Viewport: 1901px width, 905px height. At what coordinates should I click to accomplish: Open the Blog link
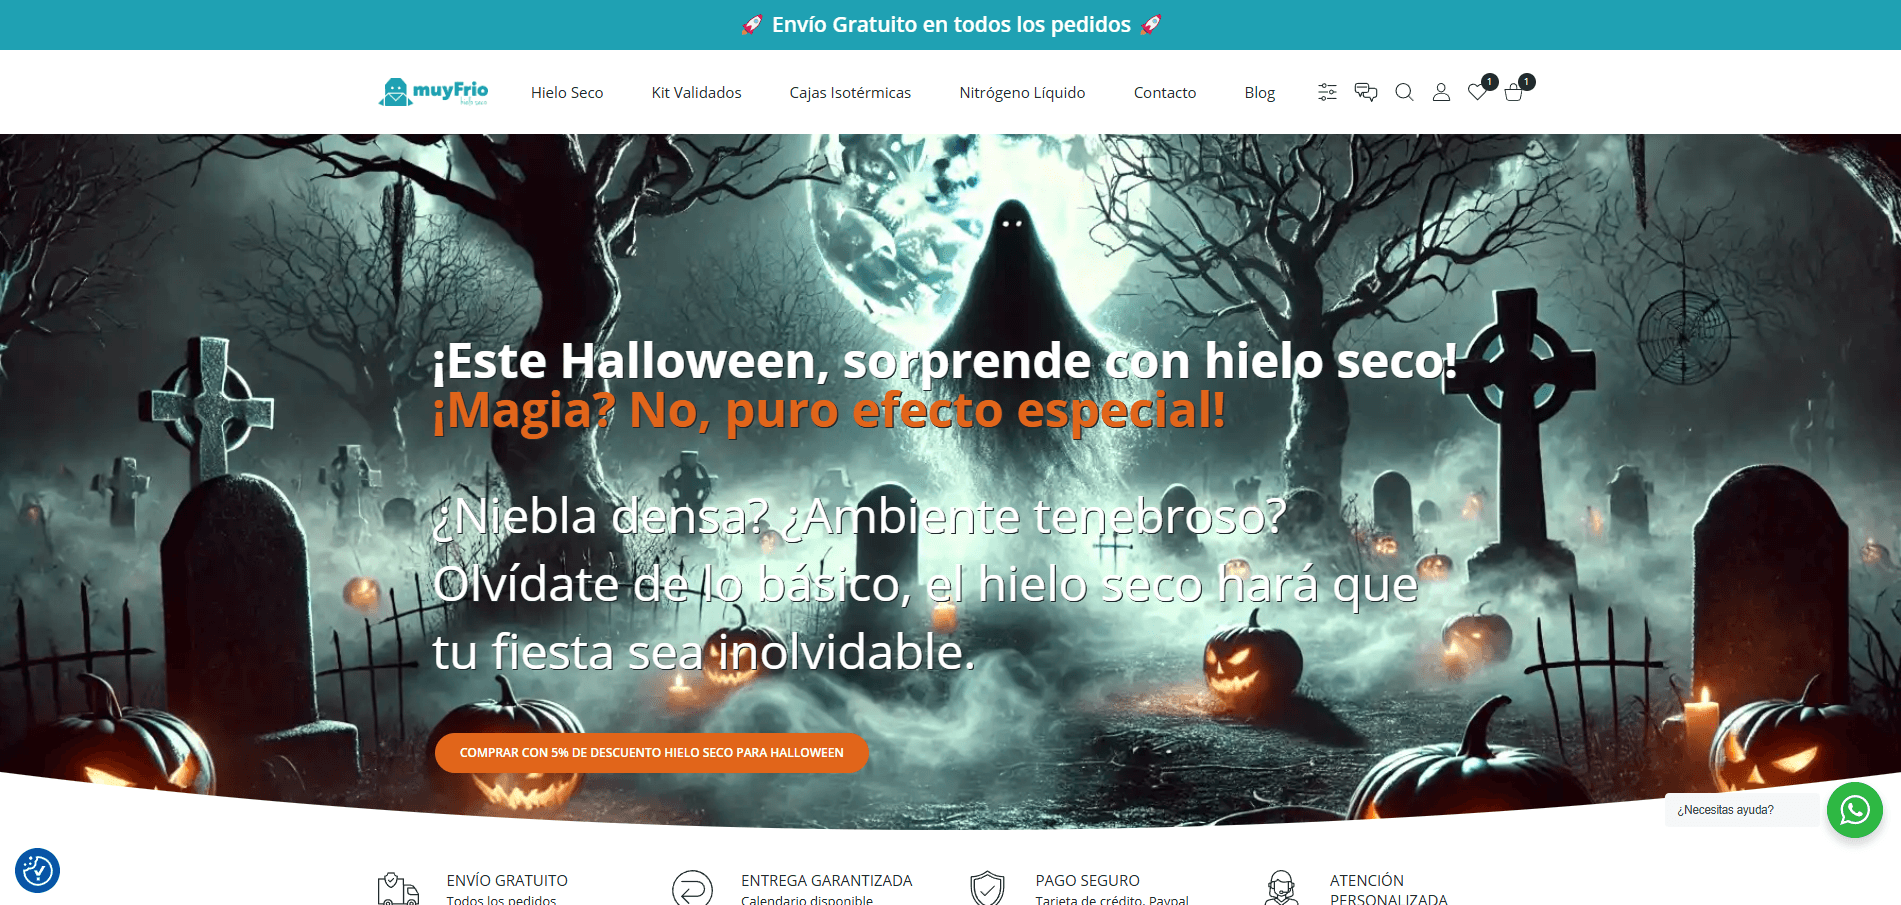[1259, 93]
